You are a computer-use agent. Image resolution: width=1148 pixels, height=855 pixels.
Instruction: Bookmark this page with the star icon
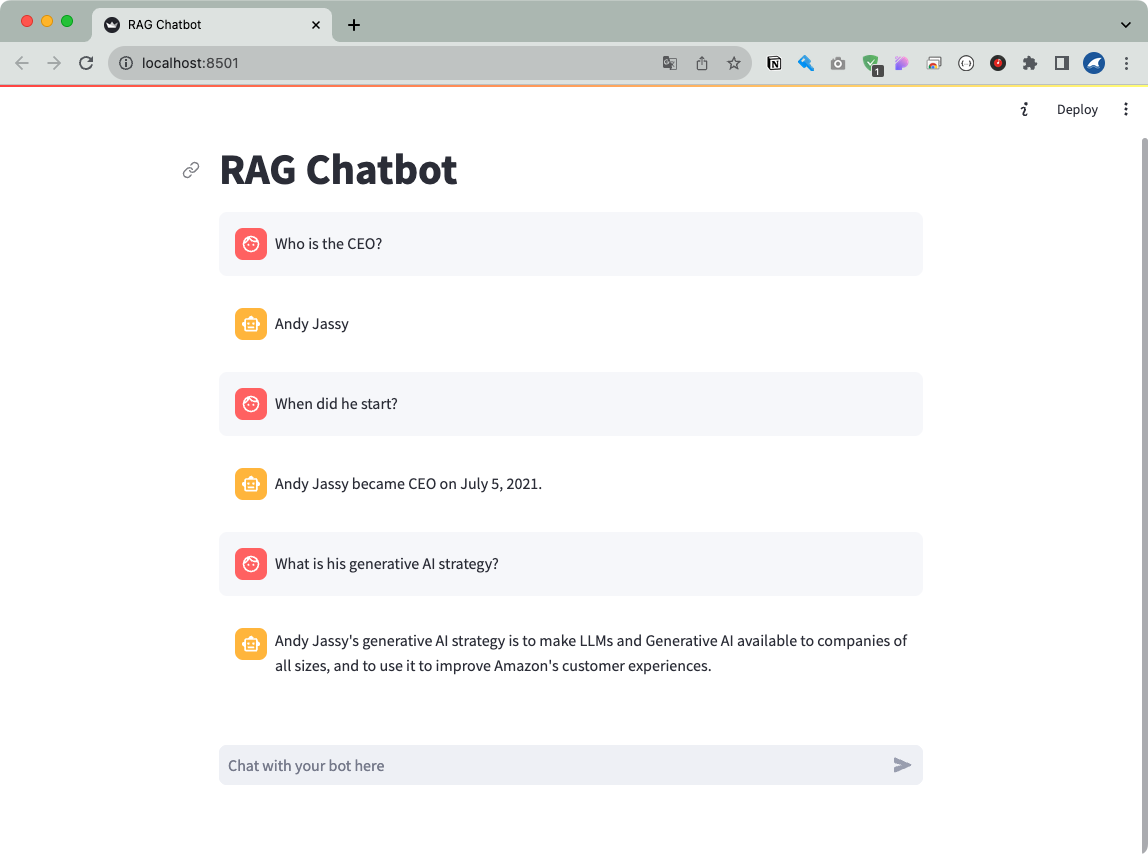pos(734,63)
